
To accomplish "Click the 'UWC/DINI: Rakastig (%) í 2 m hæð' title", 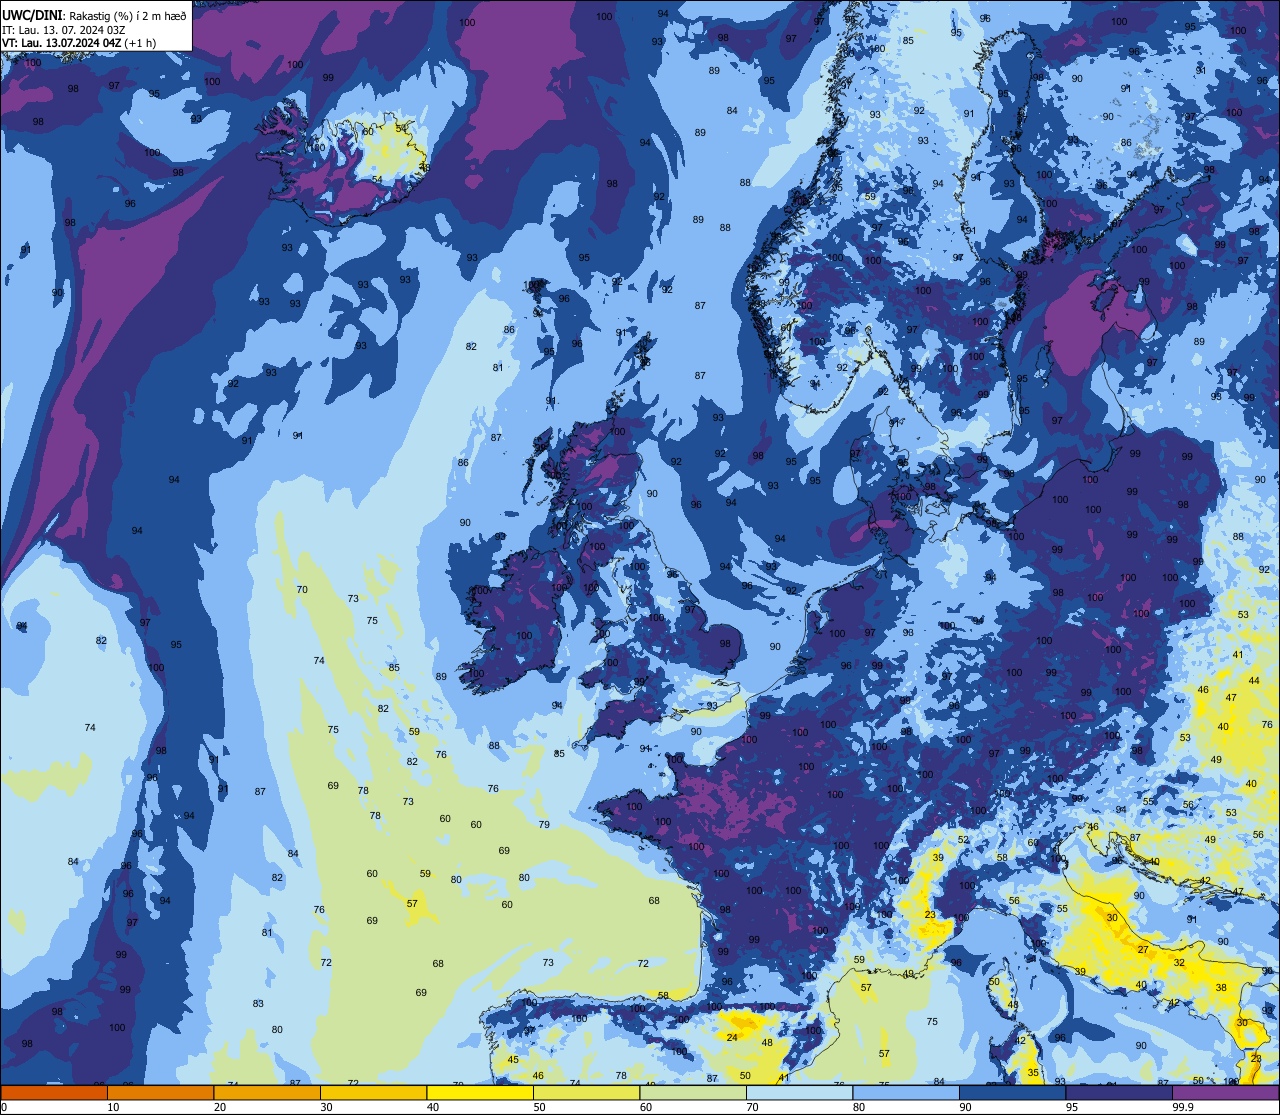I will [94, 16].
